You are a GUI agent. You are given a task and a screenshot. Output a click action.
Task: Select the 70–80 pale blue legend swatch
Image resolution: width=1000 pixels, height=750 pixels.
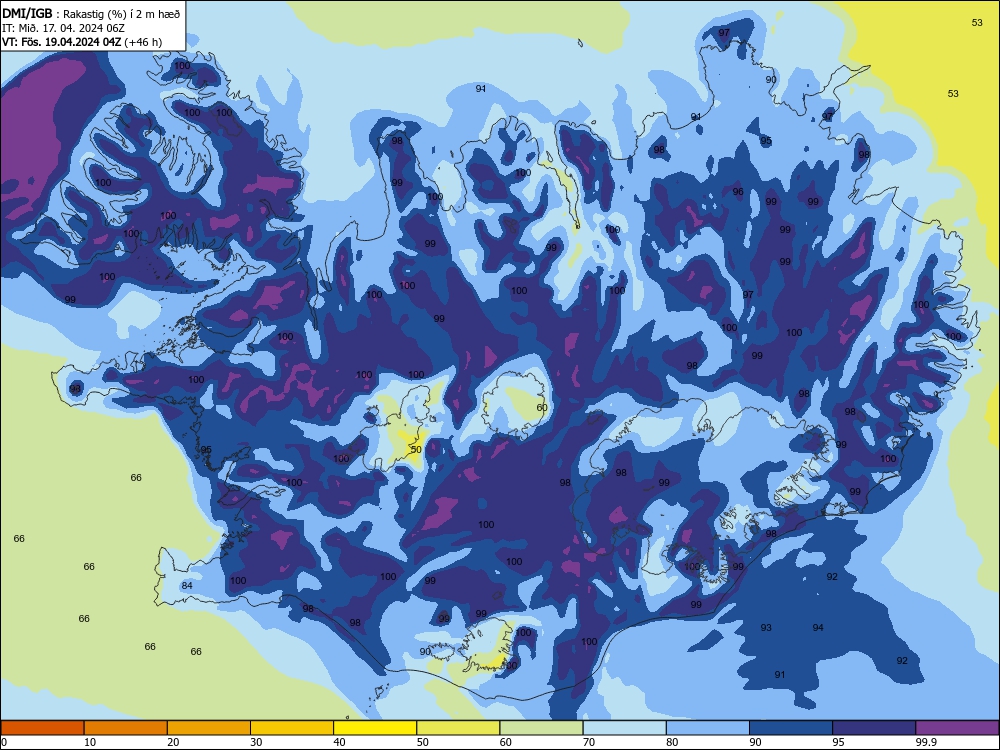(x=624, y=728)
